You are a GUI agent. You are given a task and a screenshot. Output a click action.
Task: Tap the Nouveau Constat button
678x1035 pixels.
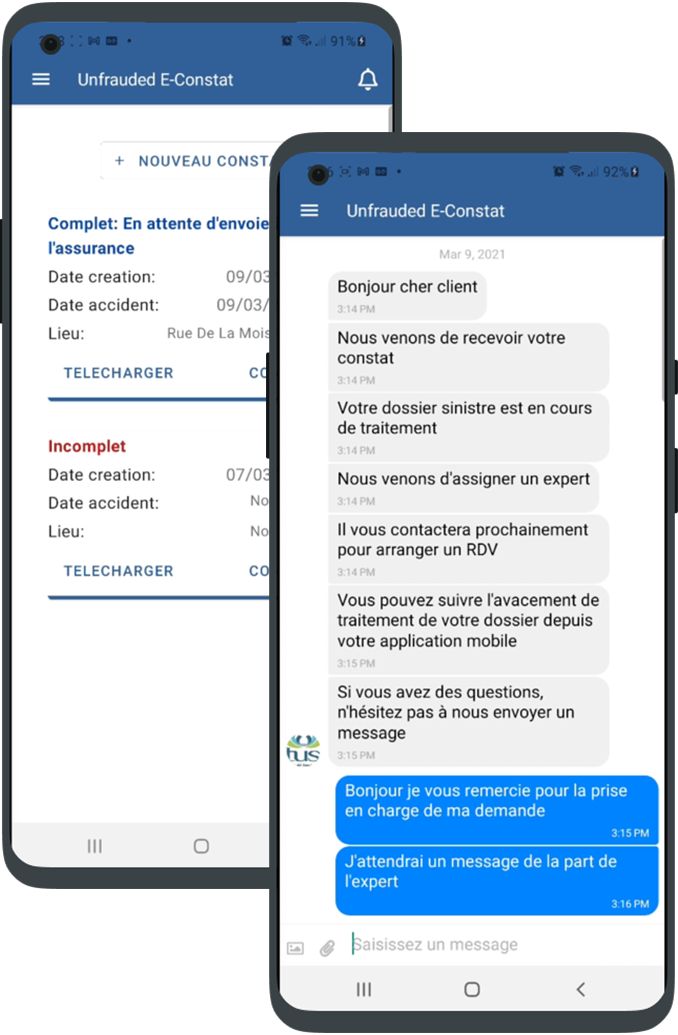coord(191,160)
